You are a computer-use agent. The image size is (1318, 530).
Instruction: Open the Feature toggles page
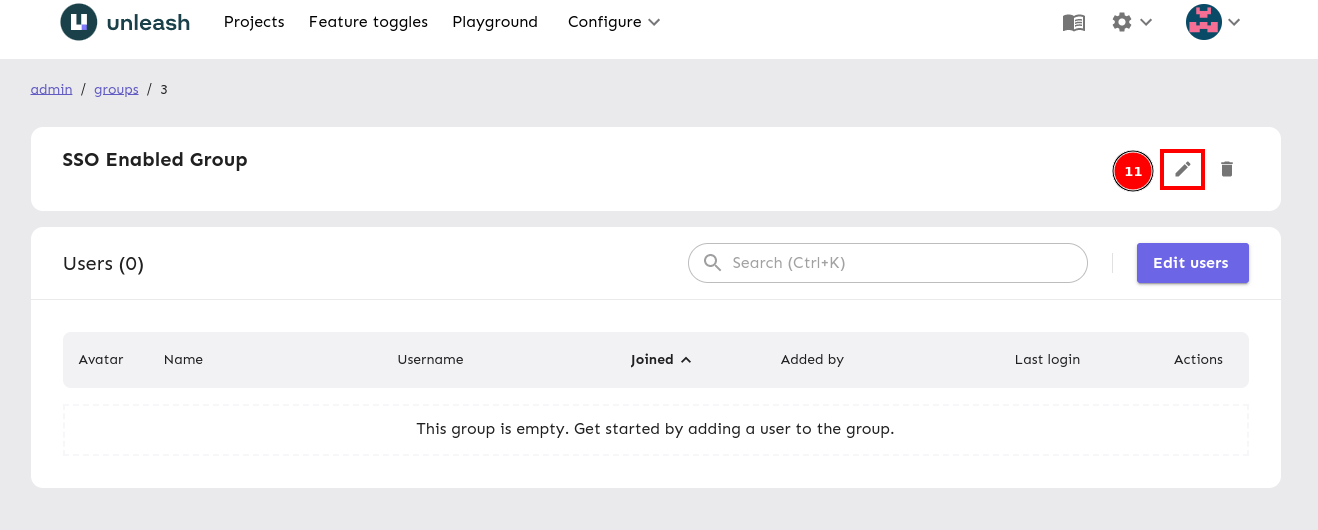click(368, 22)
